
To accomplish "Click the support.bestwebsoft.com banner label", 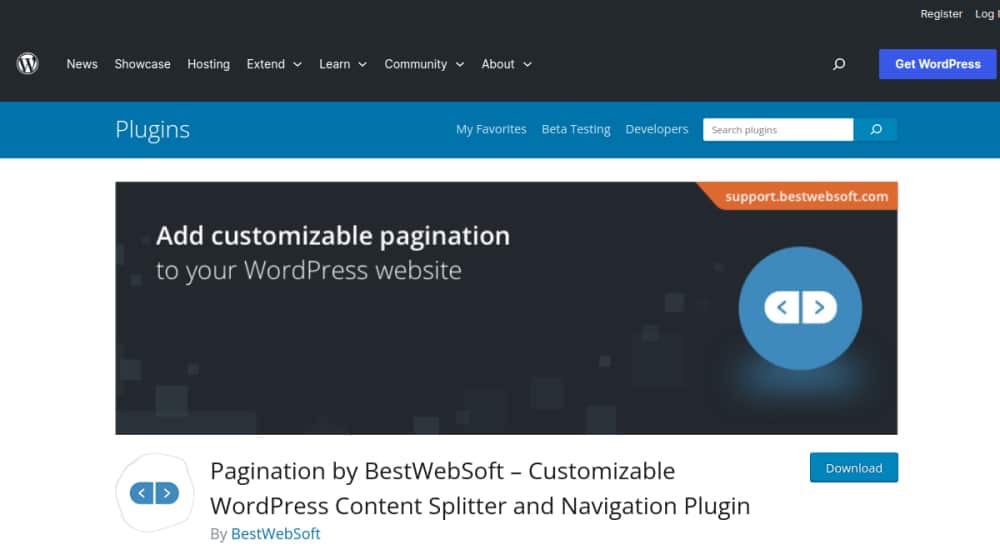I will coord(806,196).
